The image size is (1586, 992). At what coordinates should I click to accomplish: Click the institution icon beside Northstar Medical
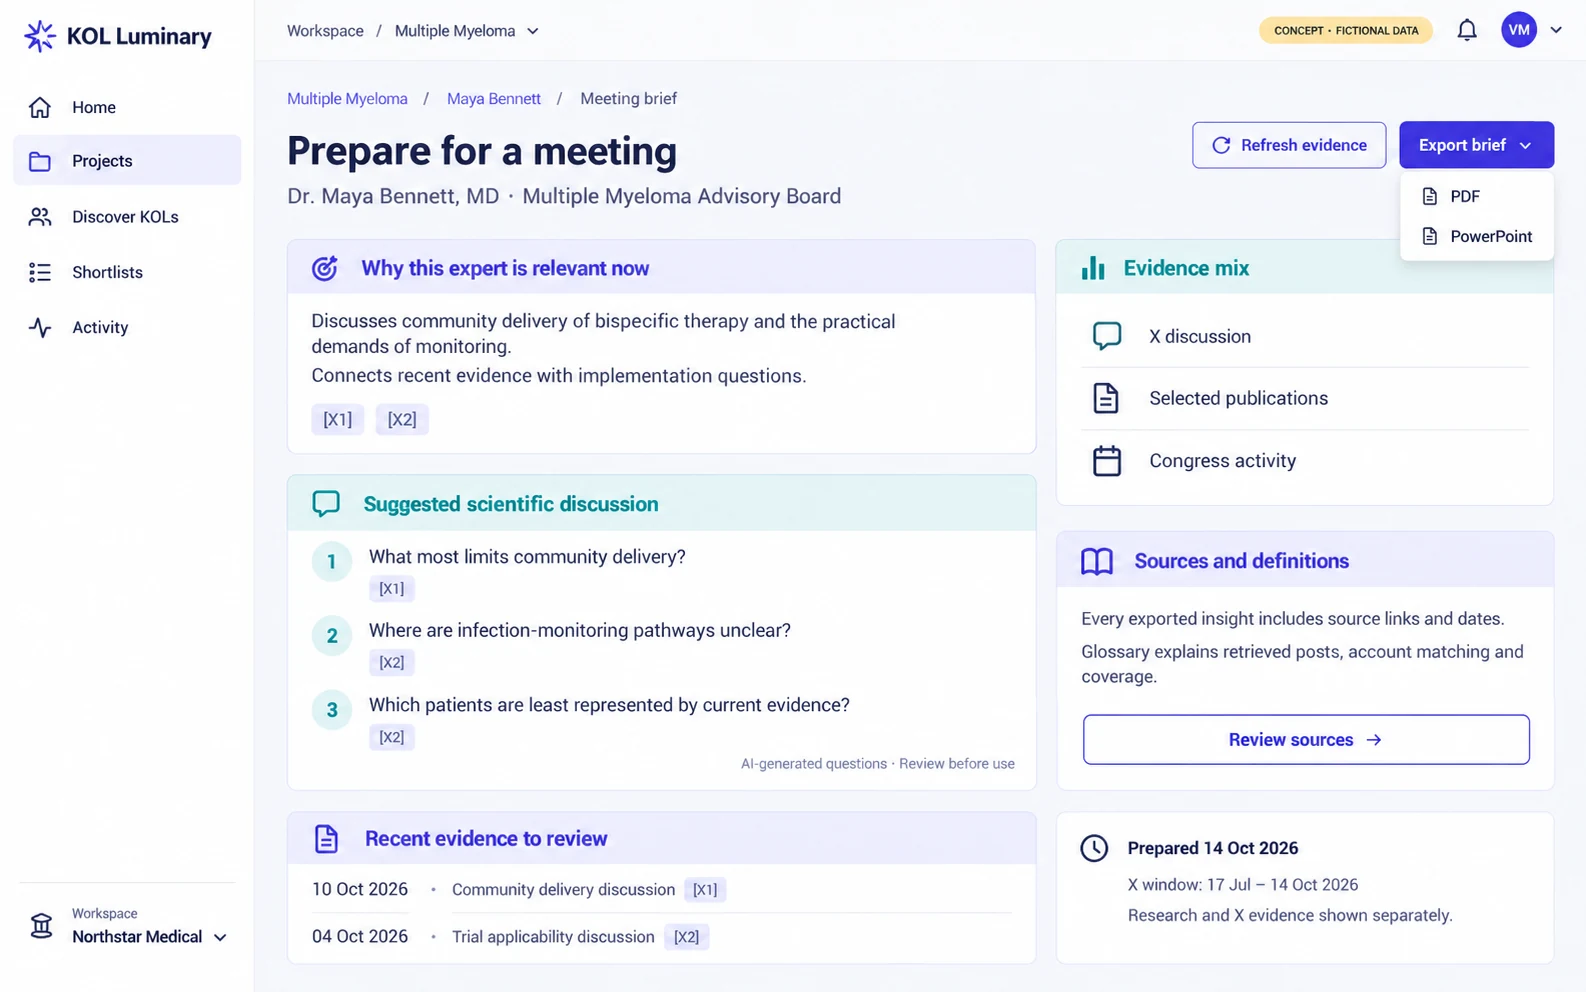[x=41, y=926]
